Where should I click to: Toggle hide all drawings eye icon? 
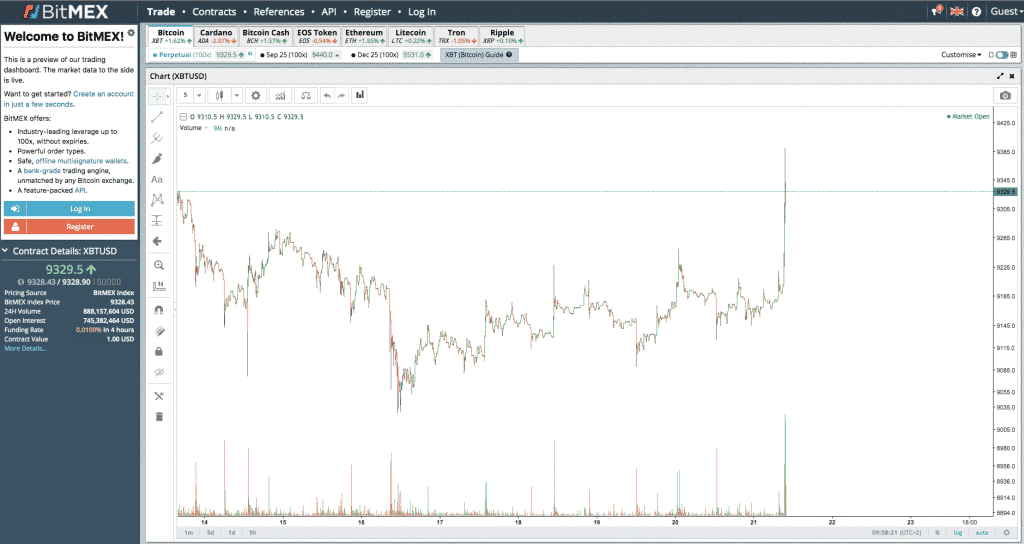pos(159,372)
